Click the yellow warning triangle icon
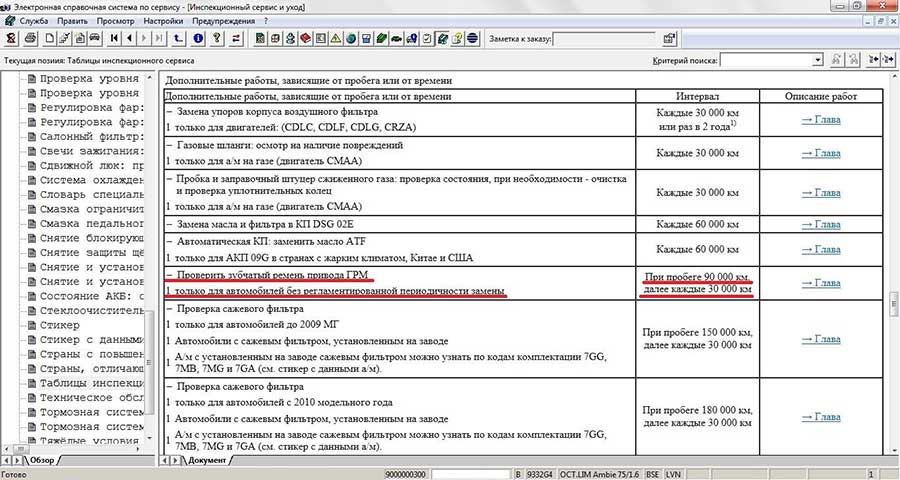900x480 pixels. [336, 38]
